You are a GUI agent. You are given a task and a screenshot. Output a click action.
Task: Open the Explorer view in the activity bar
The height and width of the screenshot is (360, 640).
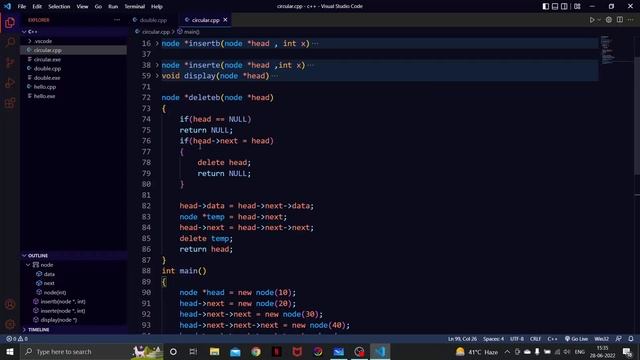tap(10, 22)
